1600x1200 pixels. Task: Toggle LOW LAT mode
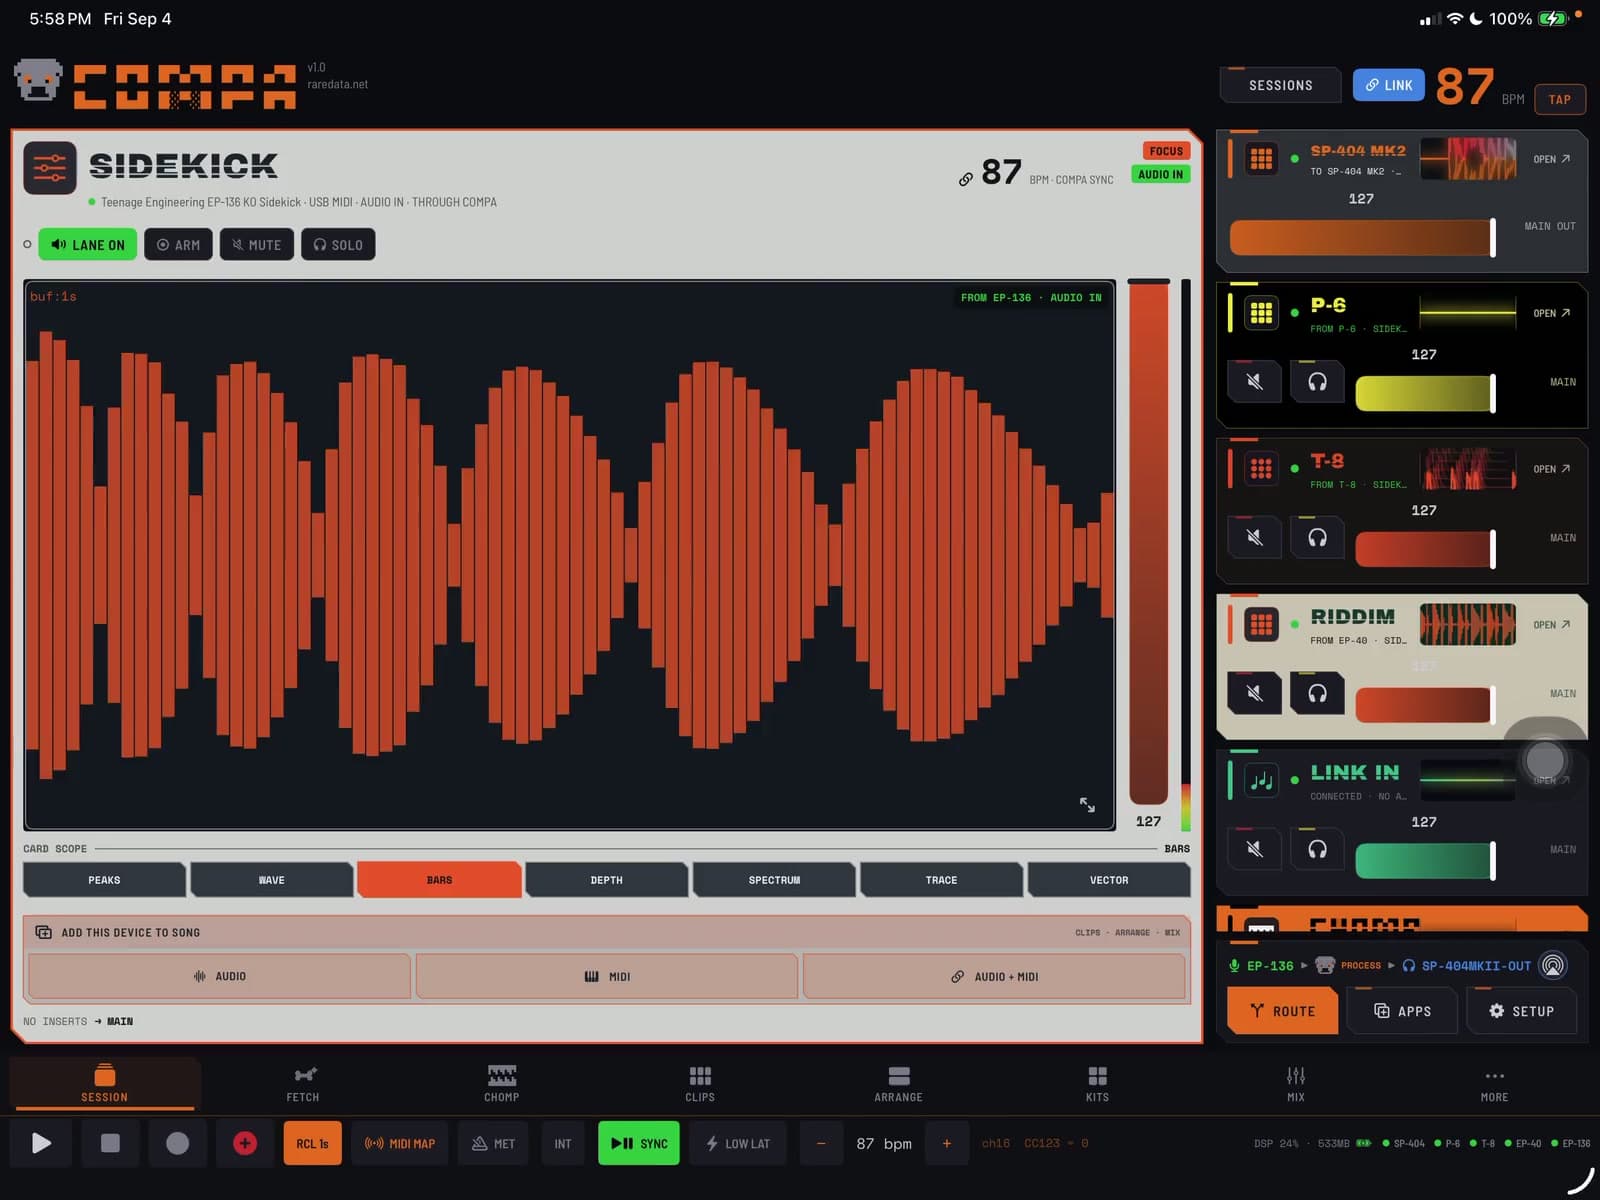(x=738, y=1143)
